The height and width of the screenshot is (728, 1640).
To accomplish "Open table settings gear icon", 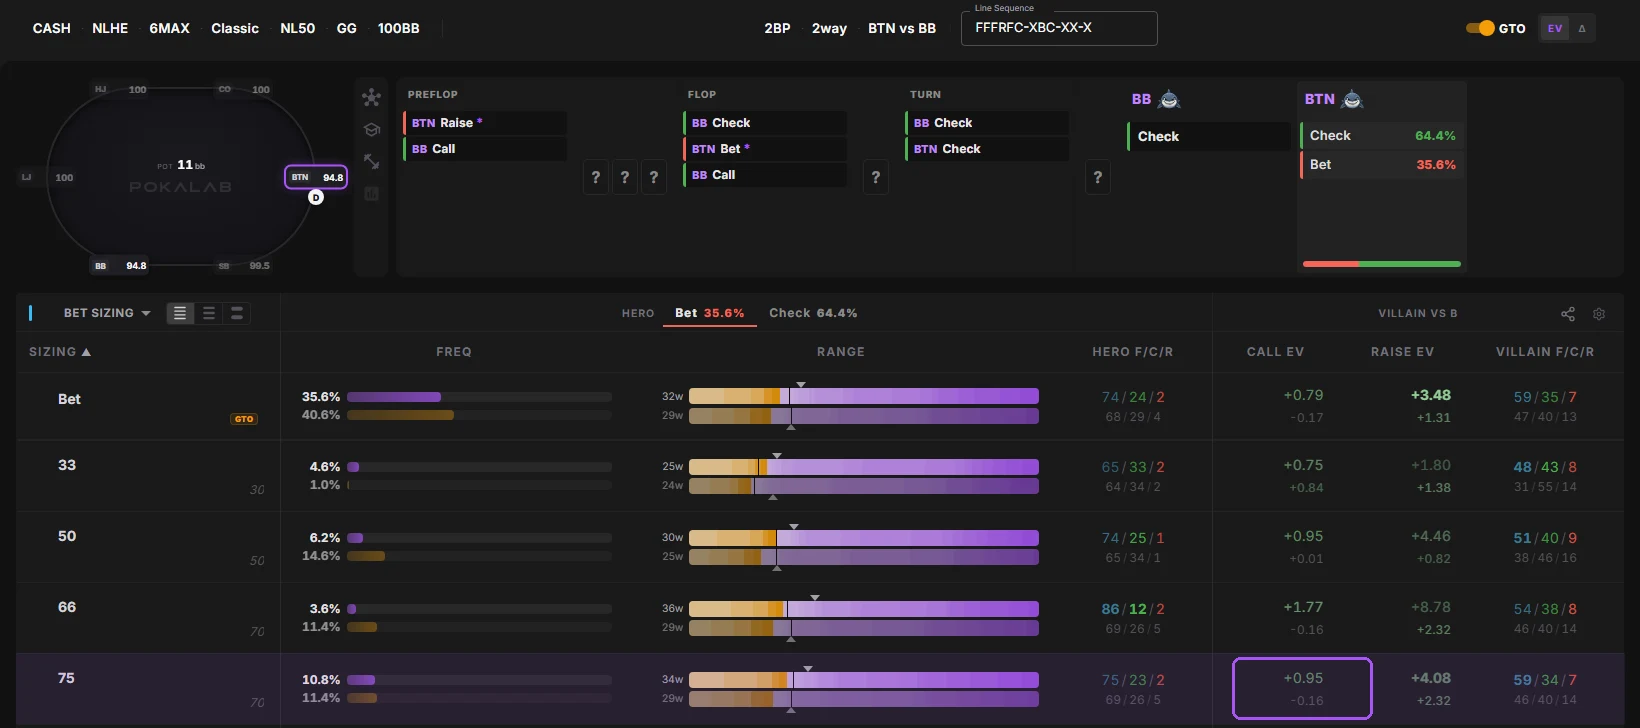I will click(x=1599, y=314).
